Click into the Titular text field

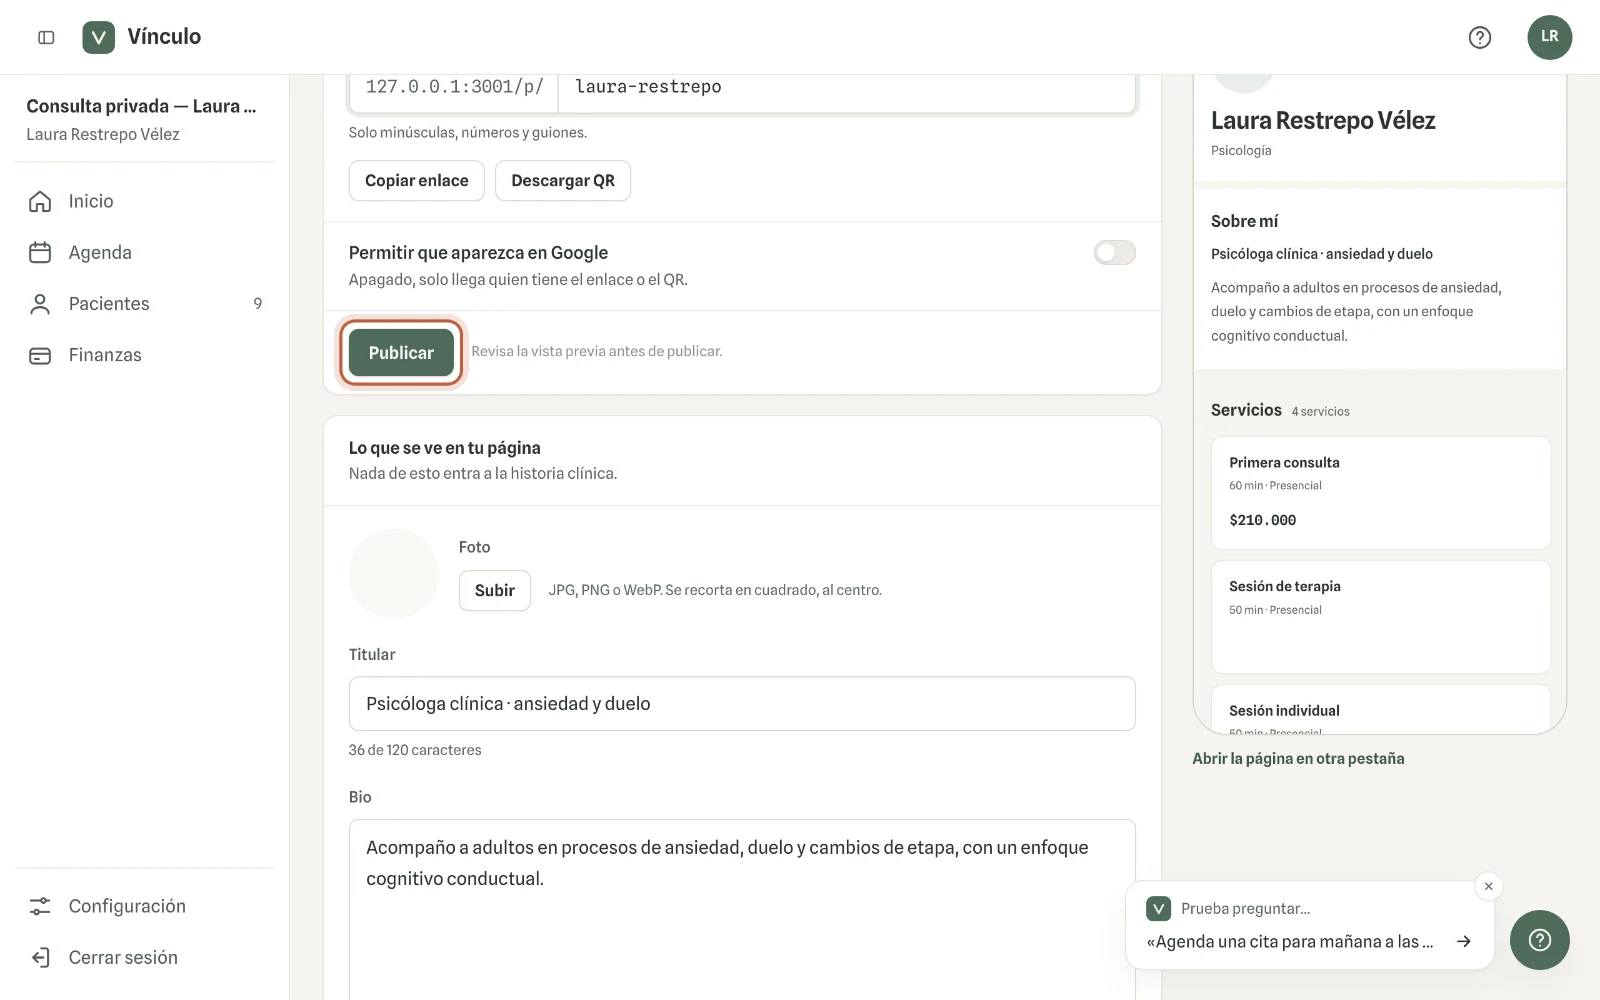pyautogui.click(x=742, y=704)
